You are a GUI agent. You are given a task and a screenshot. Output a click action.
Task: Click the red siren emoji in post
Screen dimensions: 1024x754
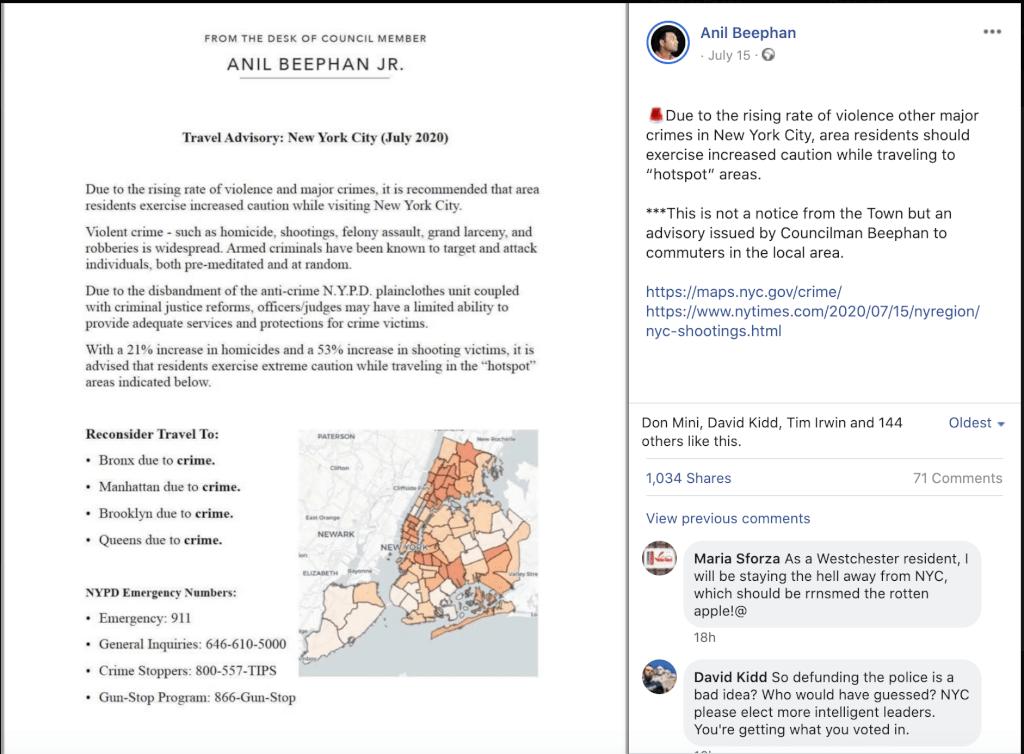656,116
